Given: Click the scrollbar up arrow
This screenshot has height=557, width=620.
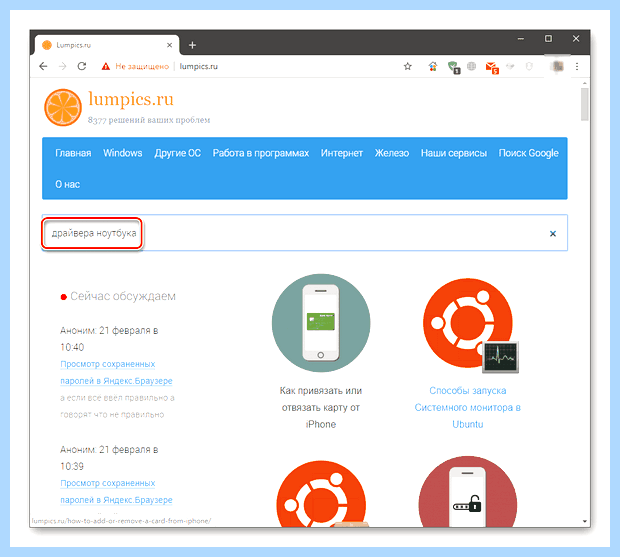Looking at the screenshot, I should (584, 83).
